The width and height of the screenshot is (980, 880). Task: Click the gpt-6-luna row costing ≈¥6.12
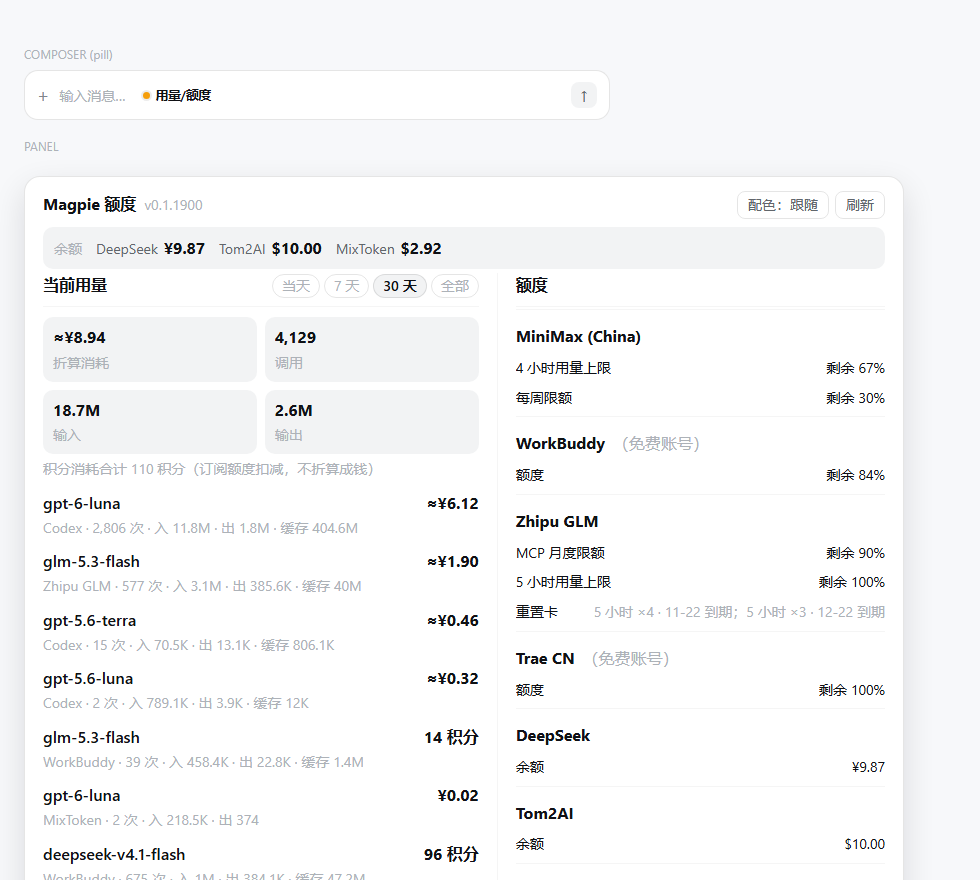261,516
